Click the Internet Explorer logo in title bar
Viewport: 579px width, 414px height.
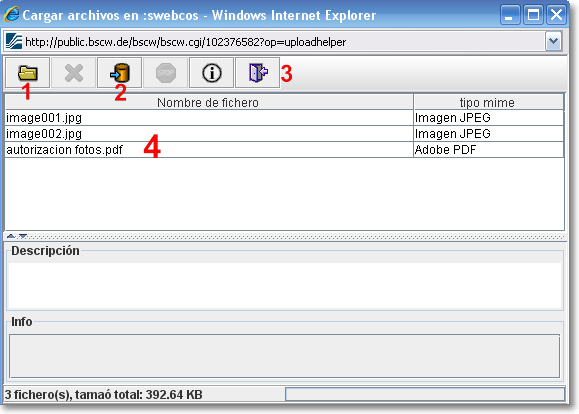11,14
